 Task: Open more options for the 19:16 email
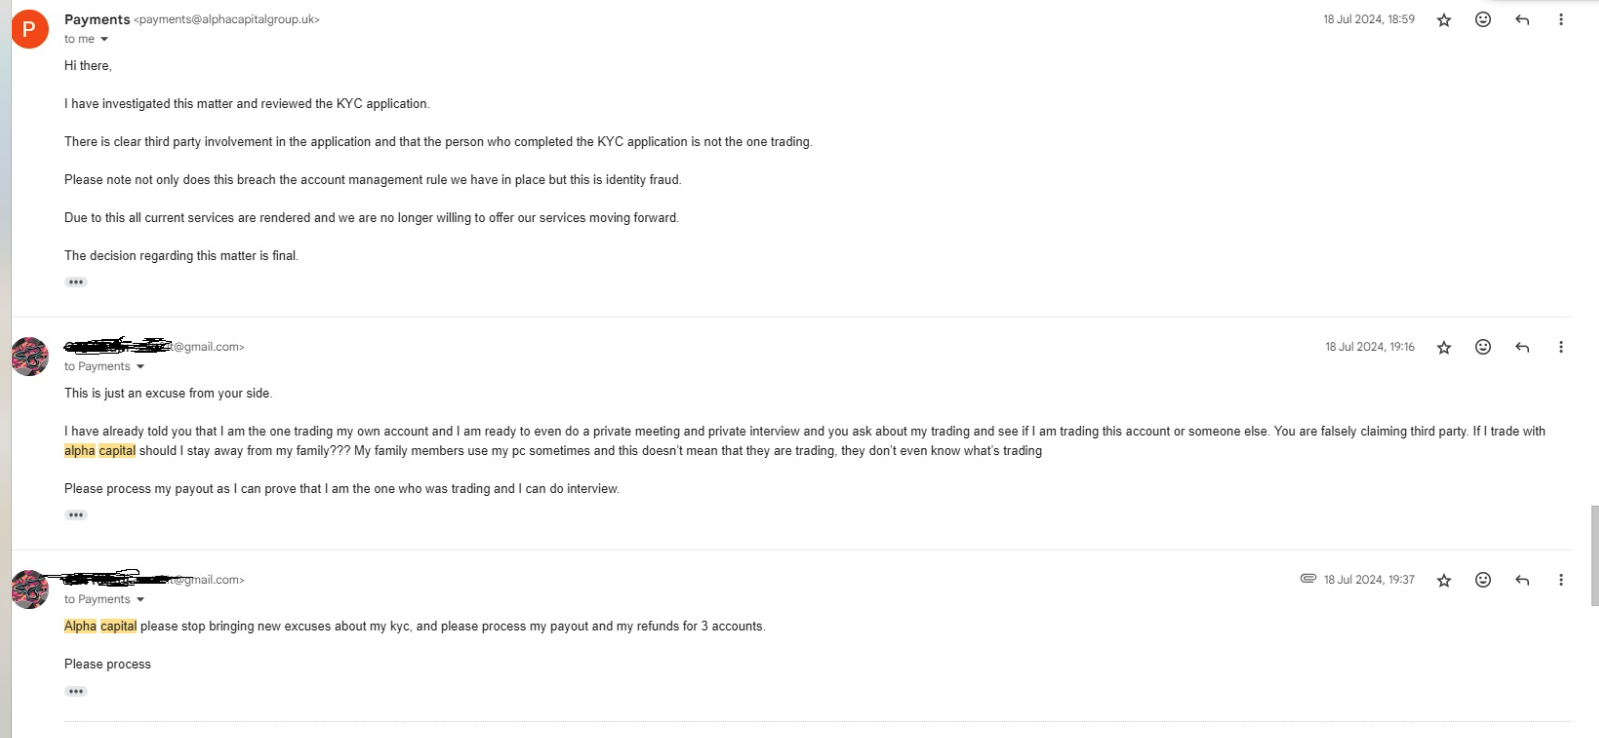(x=1561, y=347)
